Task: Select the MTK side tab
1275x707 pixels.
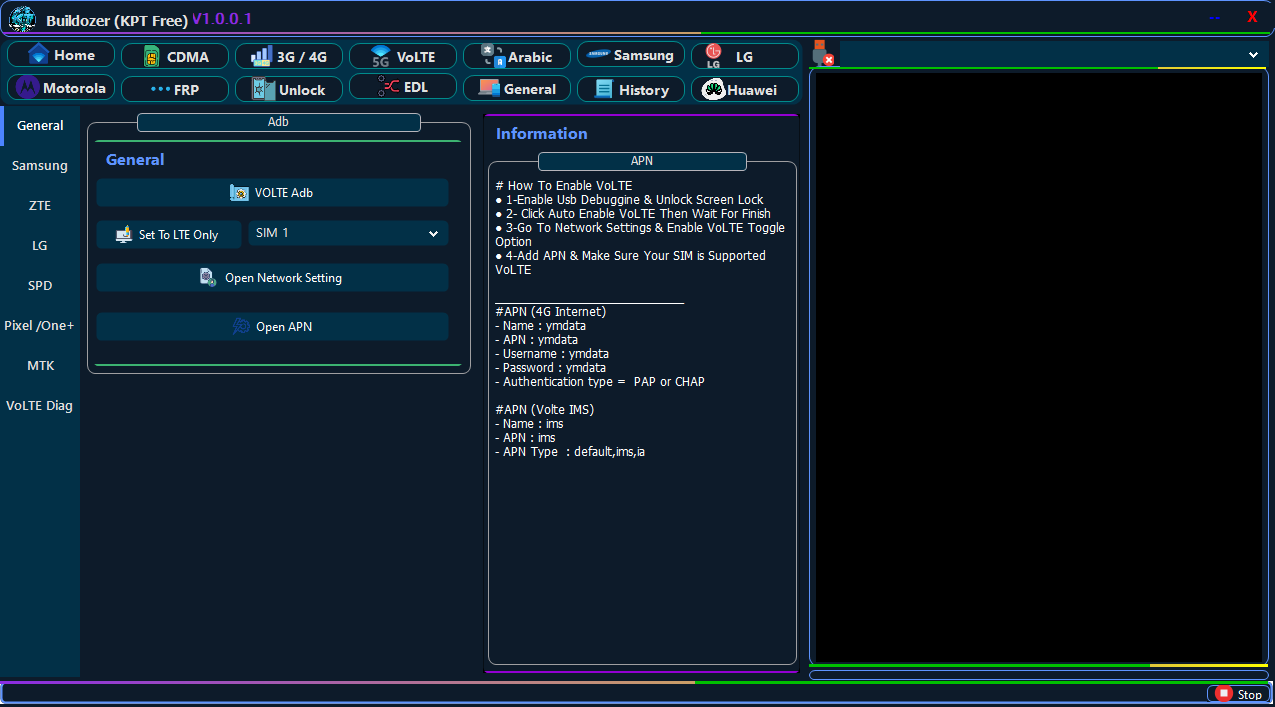Action: pyautogui.click(x=40, y=366)
